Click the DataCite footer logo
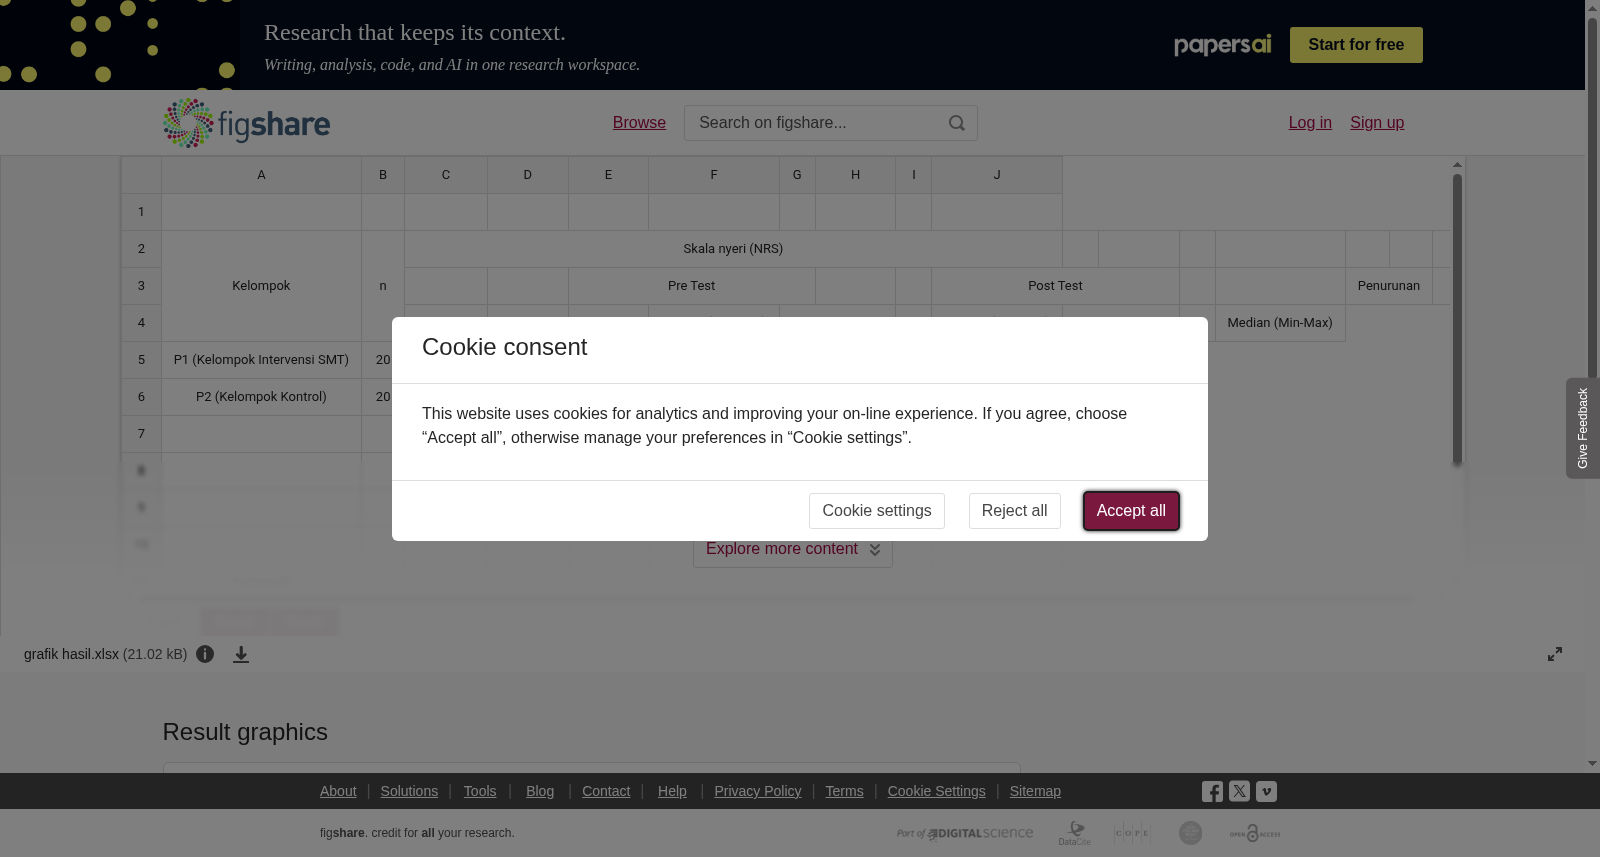This screenshot has height=857, width=1600. [1075, 833]
